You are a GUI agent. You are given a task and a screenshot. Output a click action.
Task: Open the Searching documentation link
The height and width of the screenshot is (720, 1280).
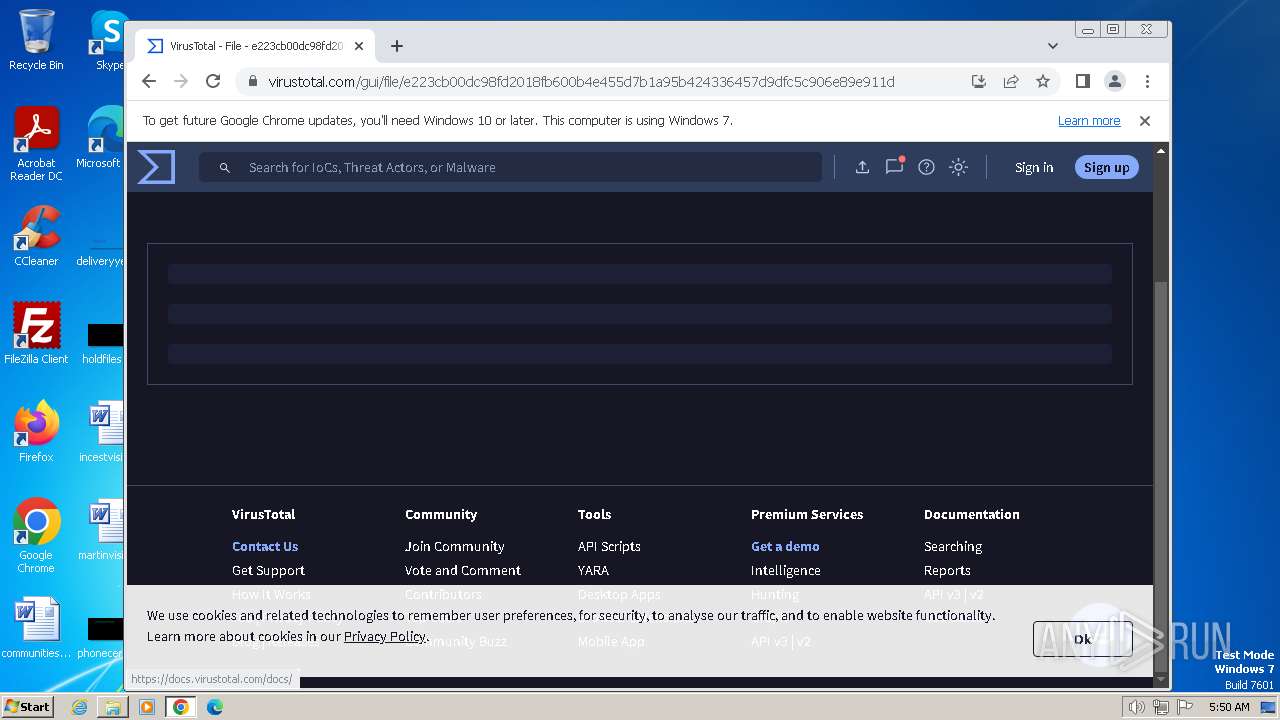[953, 547]
